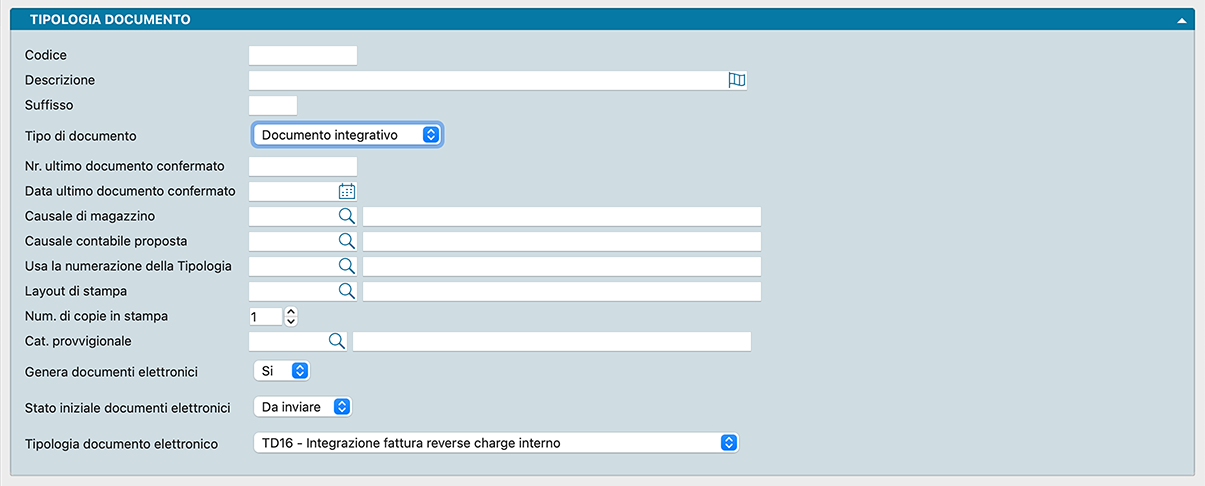Click the Data ultimo documento confermato field
The height and width of the screenshot is (486, 1205).
(292, 191)
